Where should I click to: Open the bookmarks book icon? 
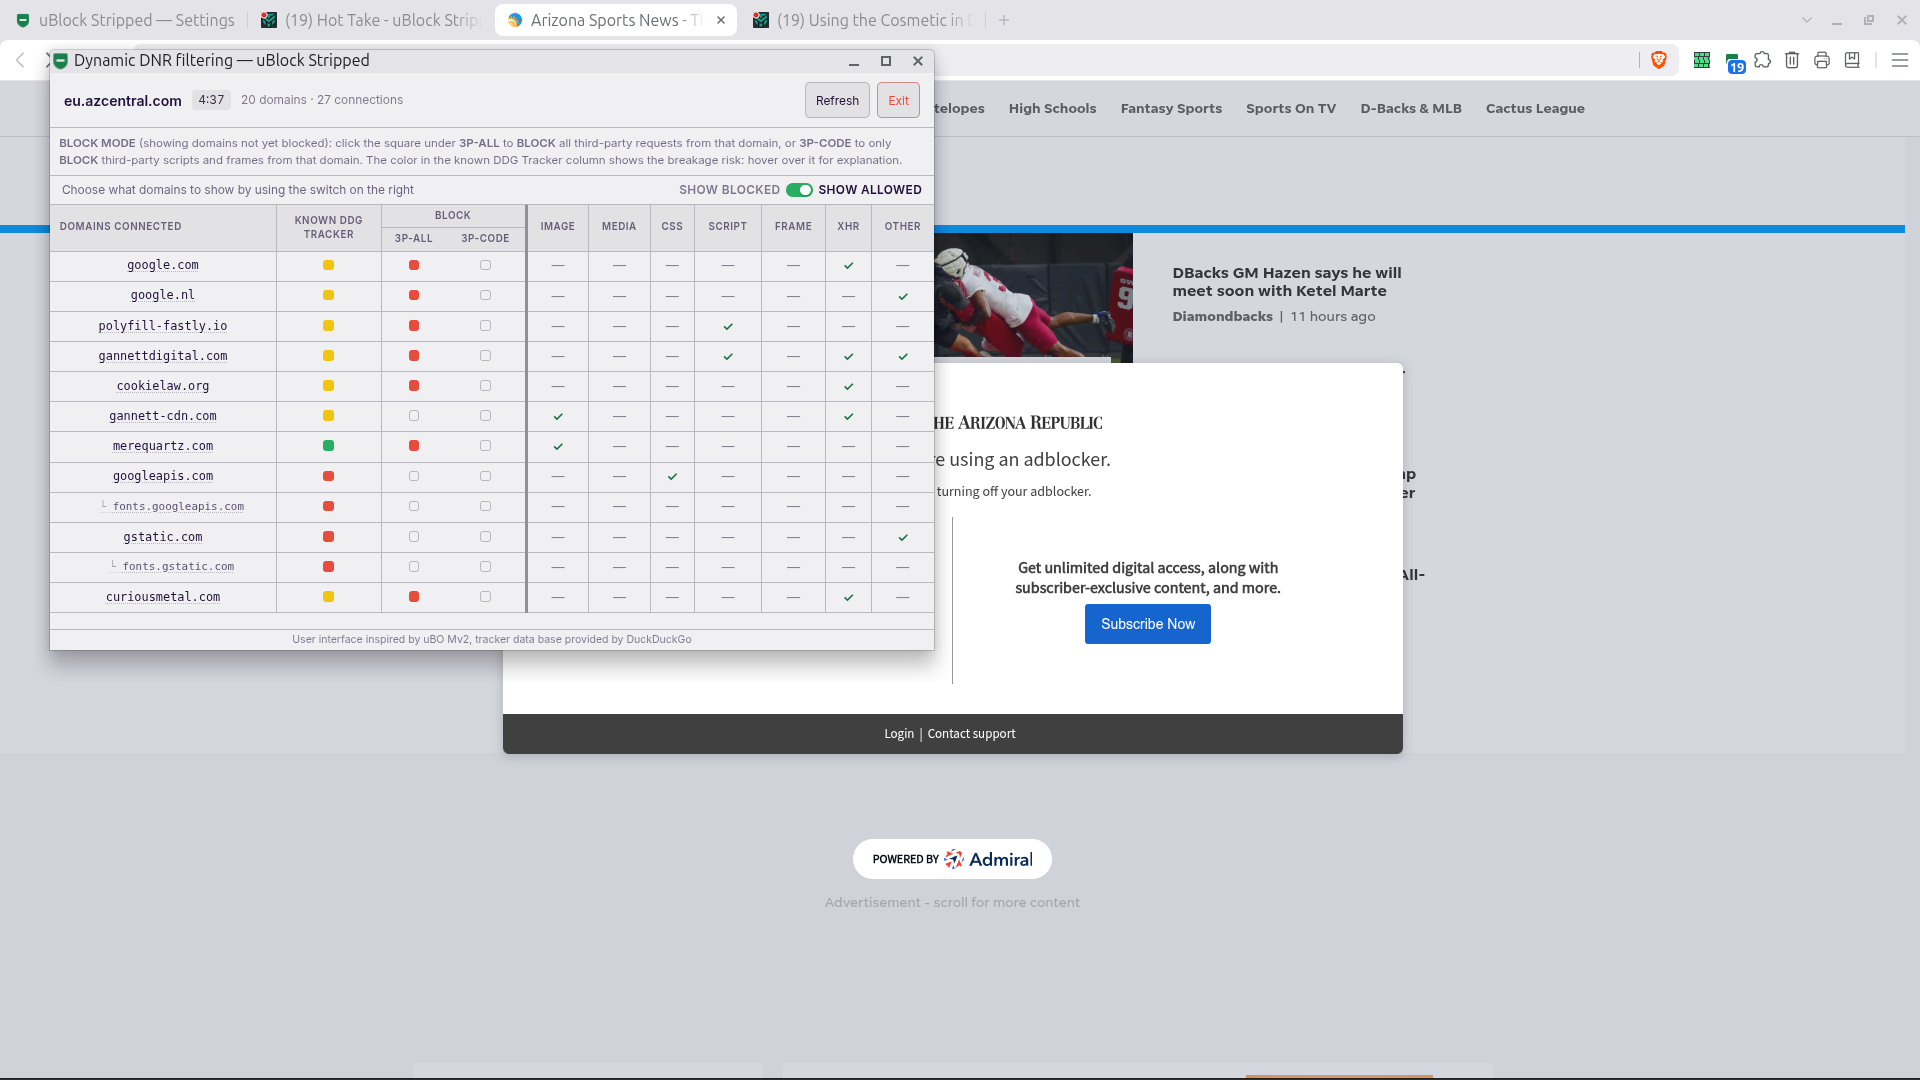pos(1852,61)
